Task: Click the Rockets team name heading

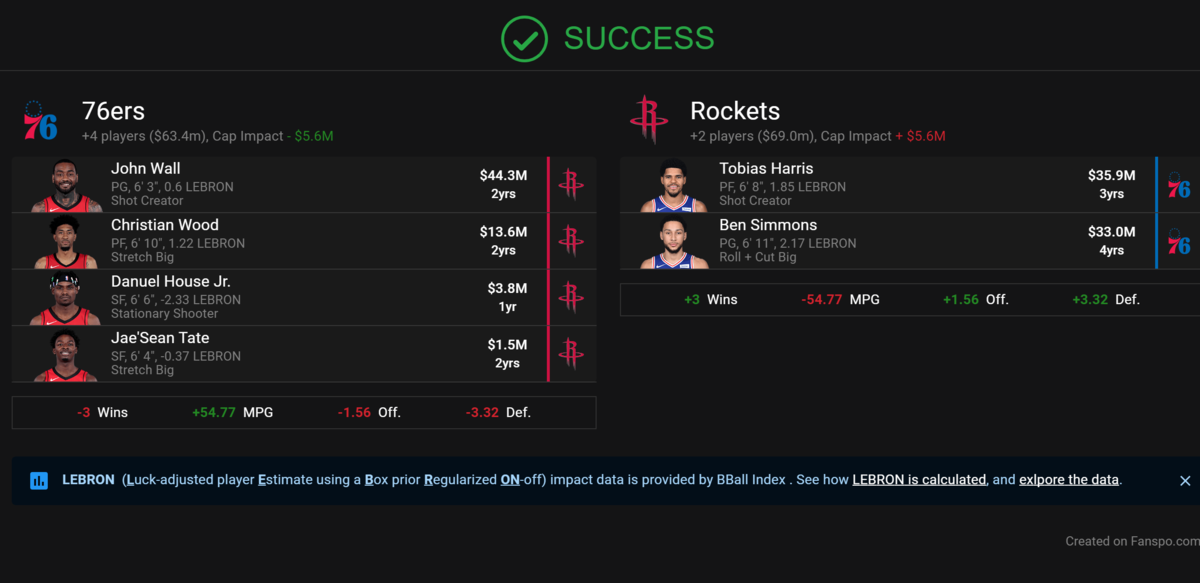Action: tap(735, 111)
